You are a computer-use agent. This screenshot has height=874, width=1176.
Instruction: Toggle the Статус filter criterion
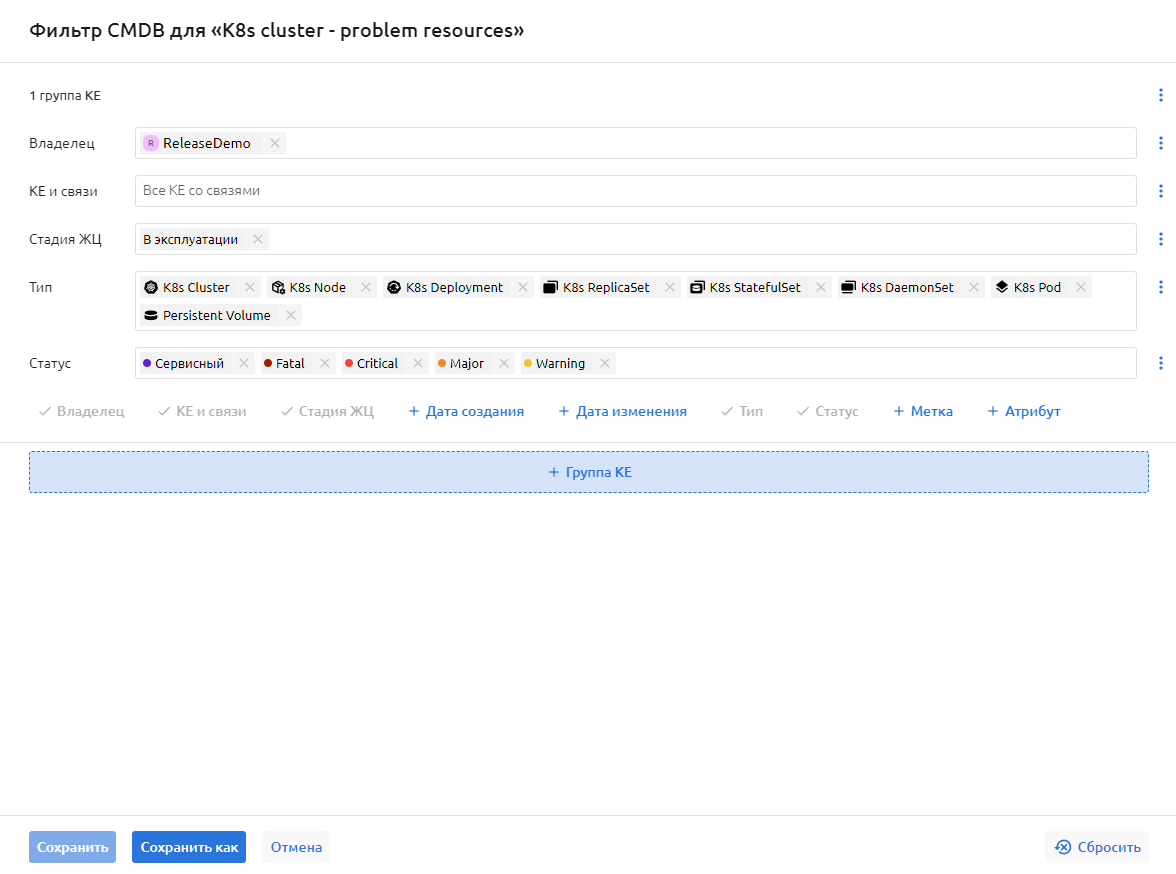827,411
